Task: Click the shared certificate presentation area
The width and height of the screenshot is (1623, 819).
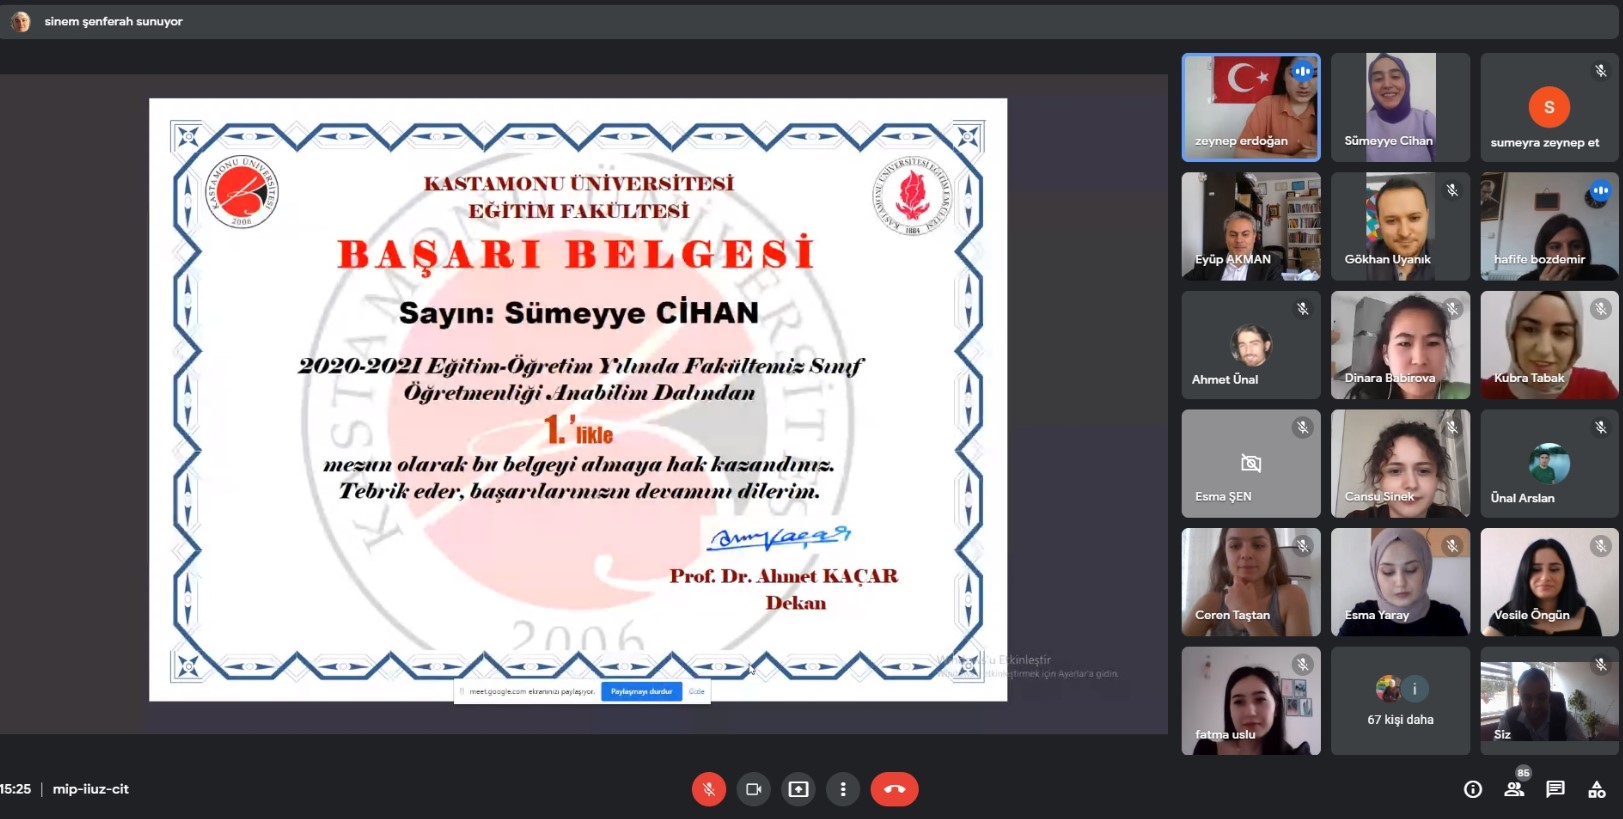Action: tap(578, 399)
